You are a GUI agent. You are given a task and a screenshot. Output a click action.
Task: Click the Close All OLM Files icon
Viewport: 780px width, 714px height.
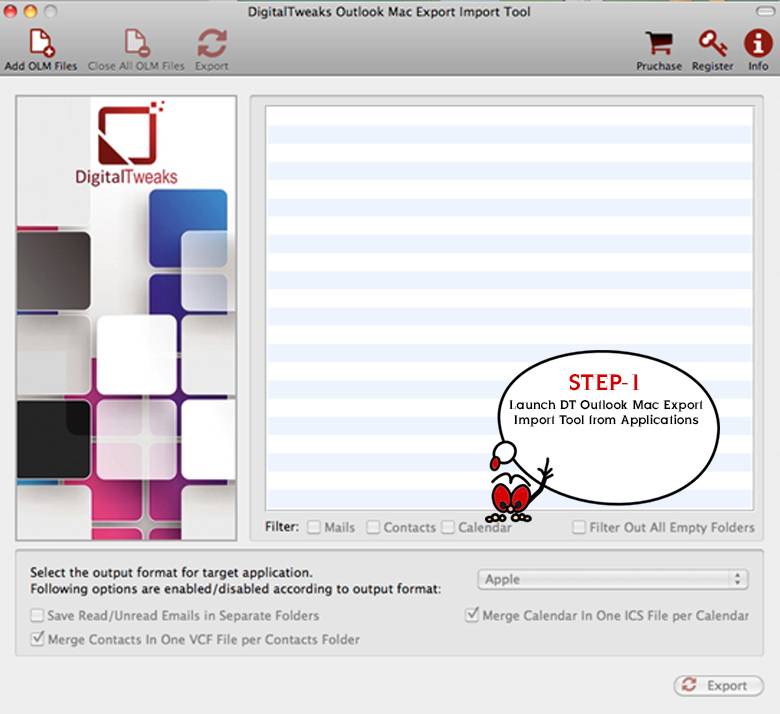click(136, 44)
